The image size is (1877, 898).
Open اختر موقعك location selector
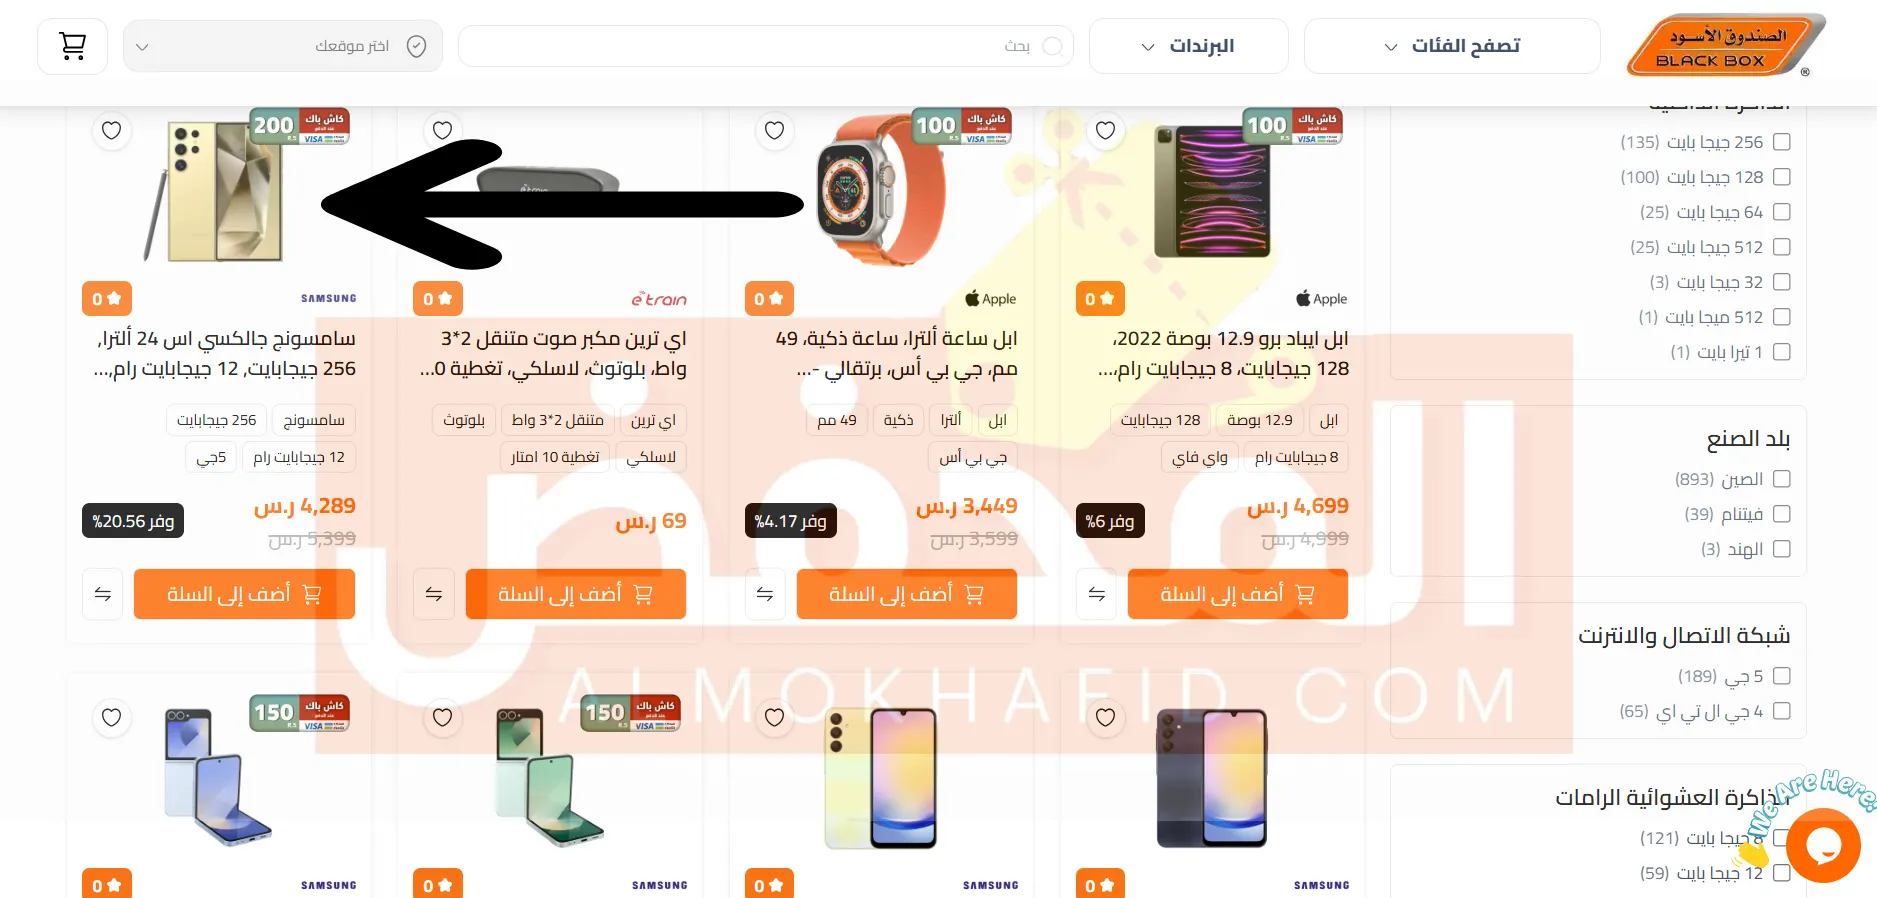tap(283, 46)
